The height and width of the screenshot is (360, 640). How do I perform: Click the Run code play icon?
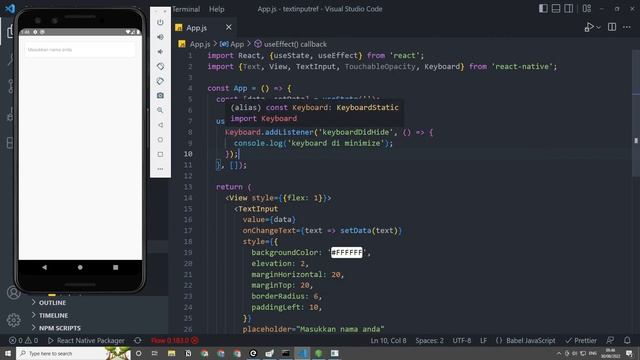click(x=588, y=27)
